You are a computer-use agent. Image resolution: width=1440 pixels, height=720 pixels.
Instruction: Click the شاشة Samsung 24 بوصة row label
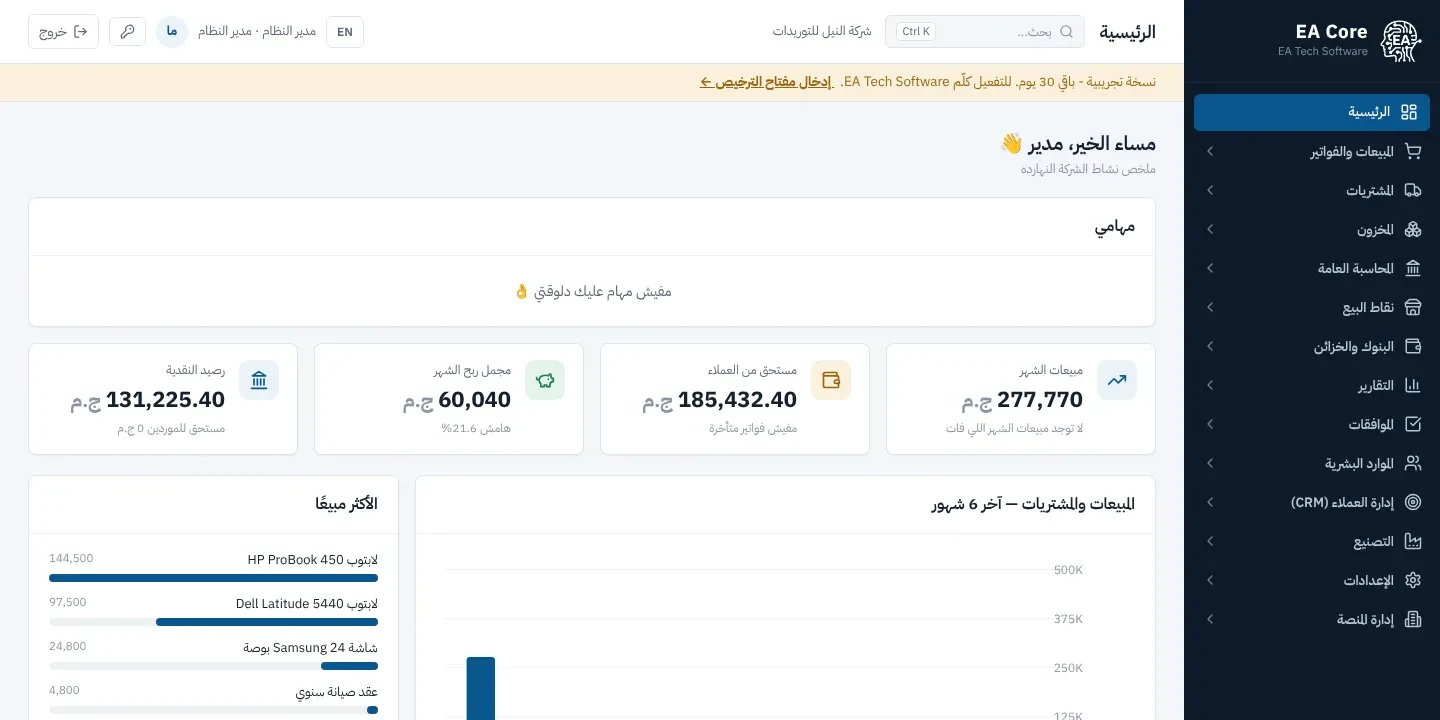coord(311,647)
